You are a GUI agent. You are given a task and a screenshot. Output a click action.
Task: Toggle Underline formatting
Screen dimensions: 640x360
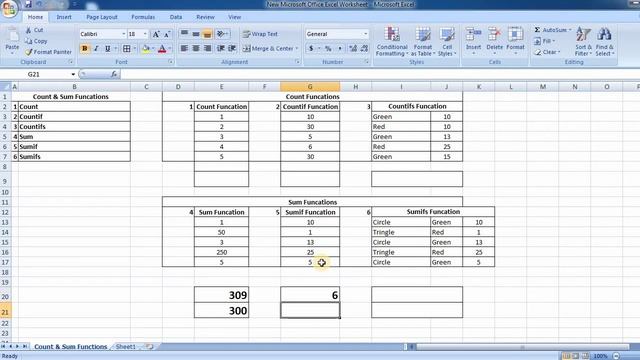pos(108,49)
